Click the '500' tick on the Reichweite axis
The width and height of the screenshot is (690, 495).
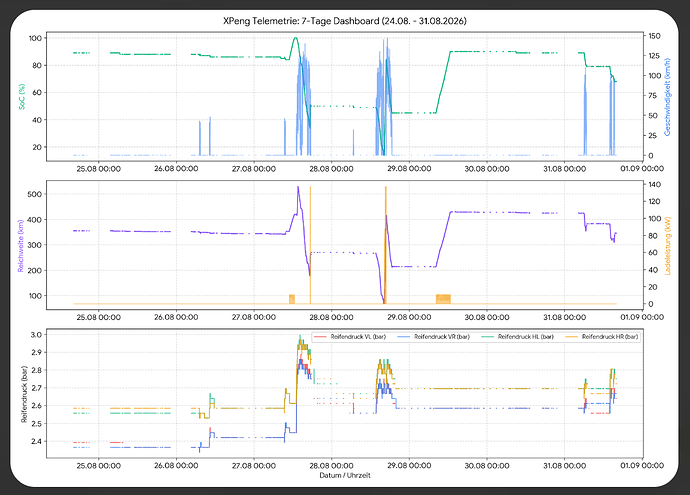coord(35,194)
